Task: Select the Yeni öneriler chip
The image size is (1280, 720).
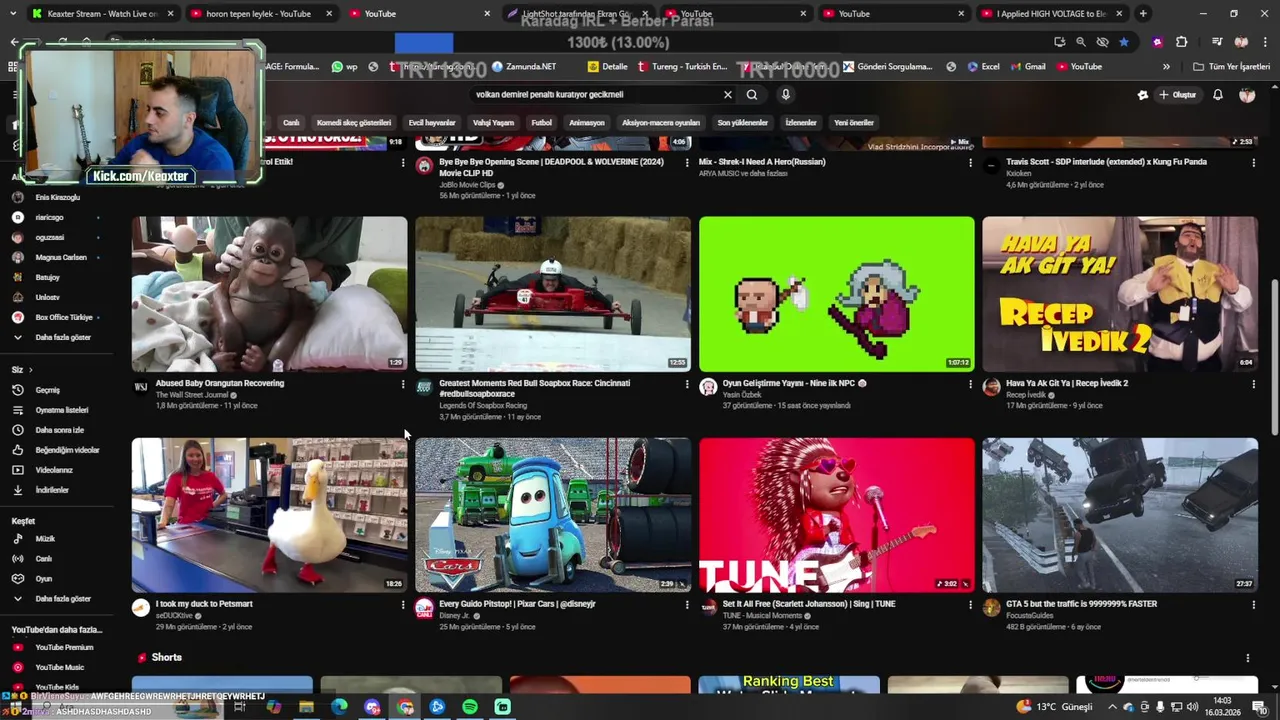Action: point(854,123)
